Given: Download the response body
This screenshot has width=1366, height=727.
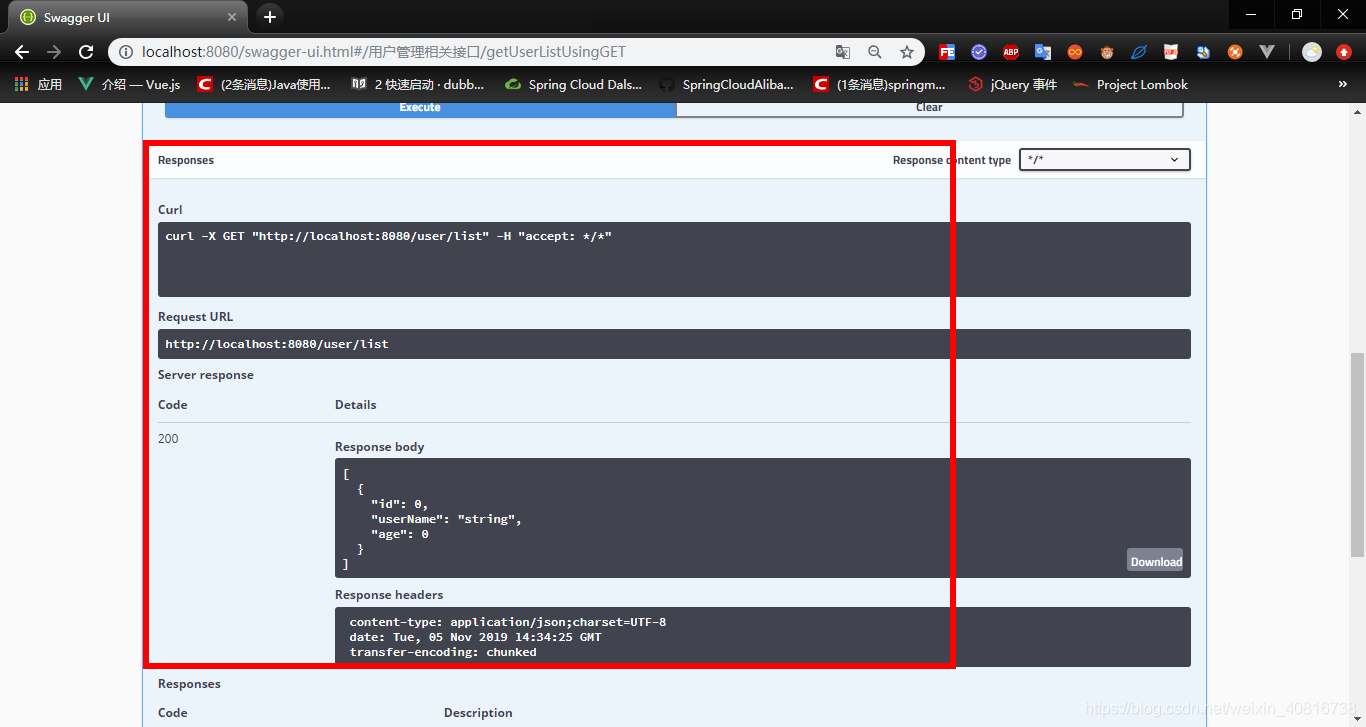Looking at the screenshot, I should (1155, 561).
